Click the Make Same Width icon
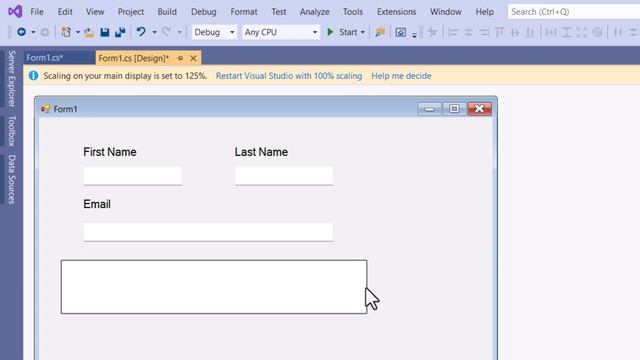Viewport: 640px width, 360px height. (x=551, y=32)
